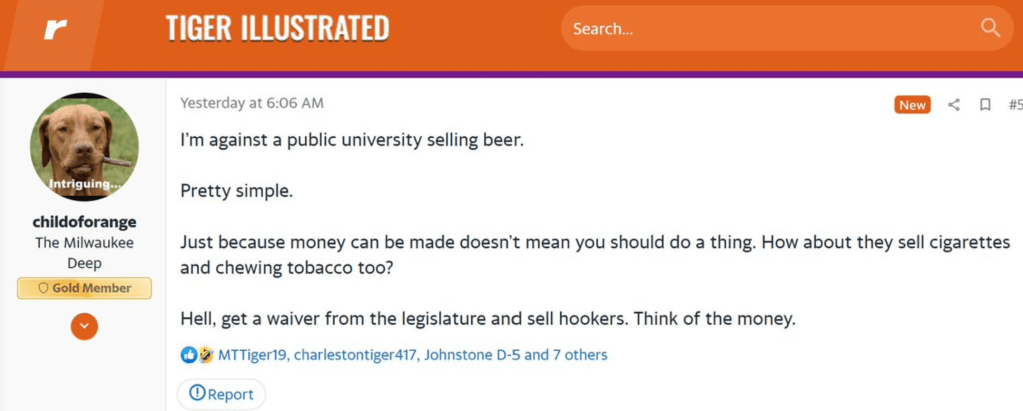The width and height of the screenshot is (1023, 411).
Task: Click the search magnifier icon
Action: pos(990,28)
